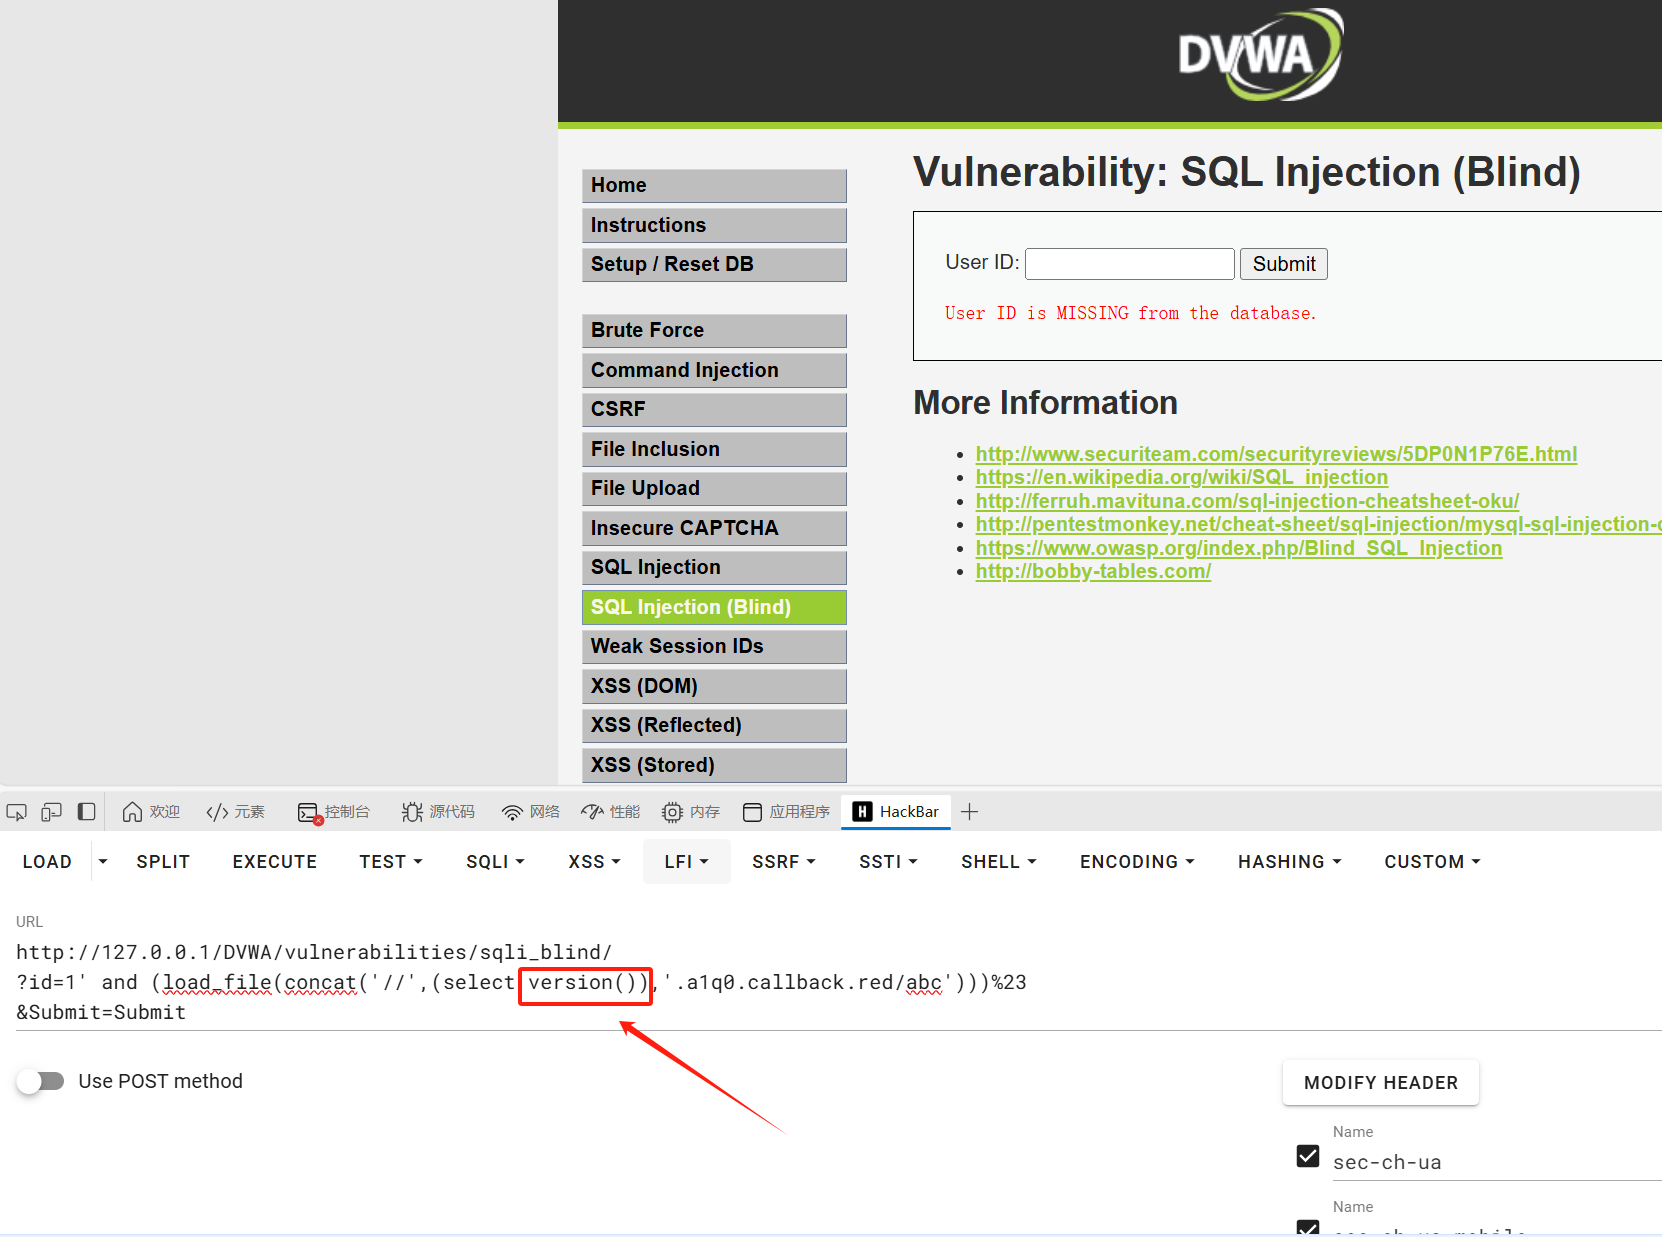
Task: Click EXECUTE in HackBar
Action: 275,862
